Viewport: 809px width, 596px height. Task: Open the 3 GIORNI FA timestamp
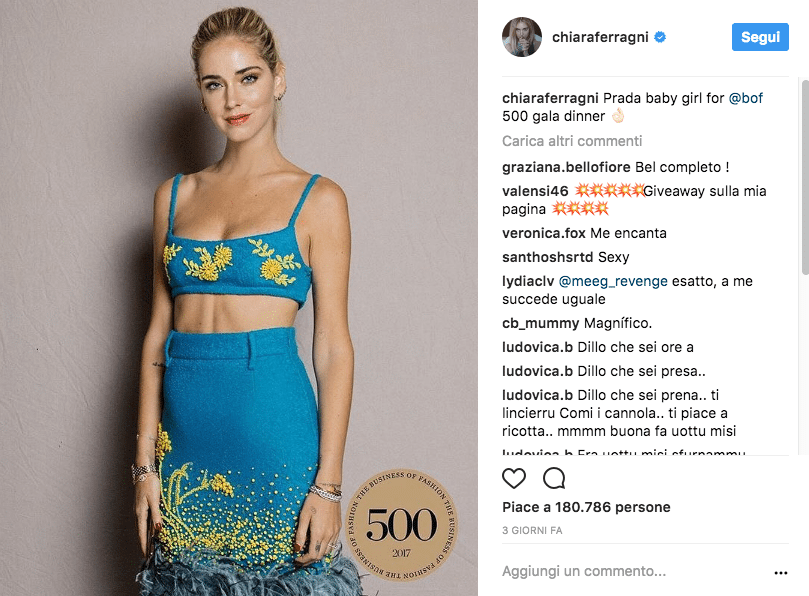[532, 530]
